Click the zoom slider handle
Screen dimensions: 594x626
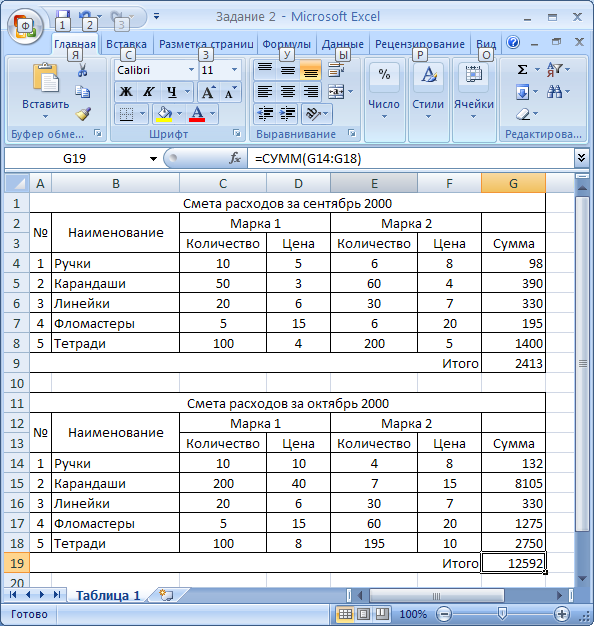(502, 613)
